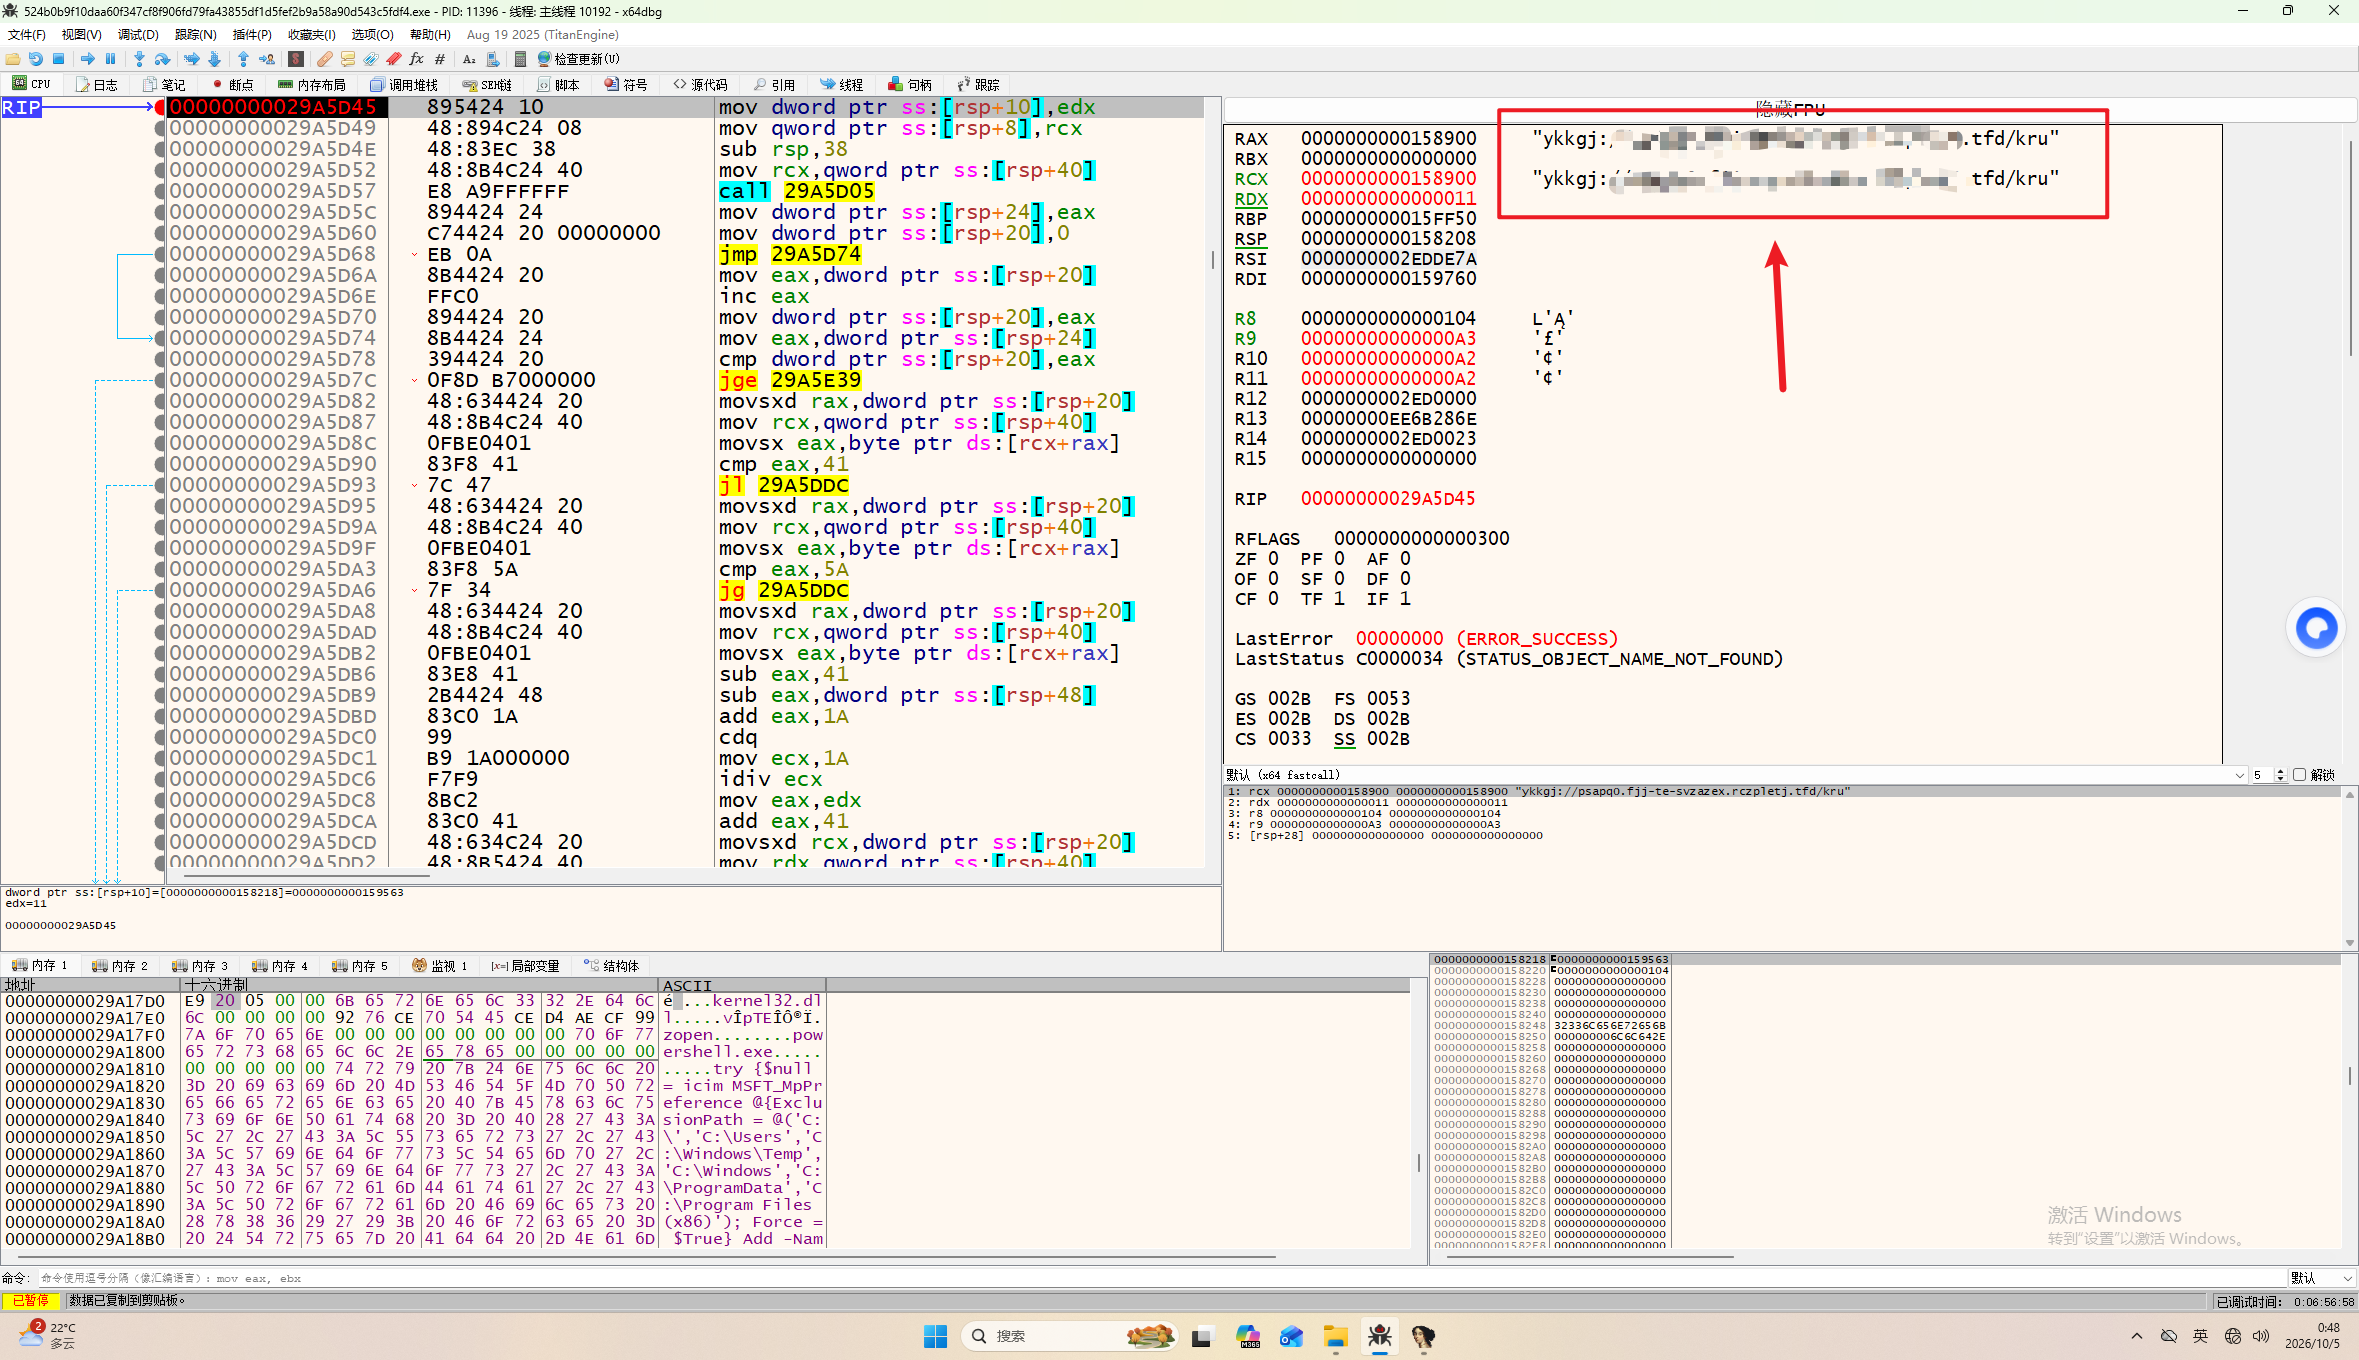This screenshot has width=2359, height=1360.
Task: Click the Step over toolbar icon
Action: click(162, 59)
